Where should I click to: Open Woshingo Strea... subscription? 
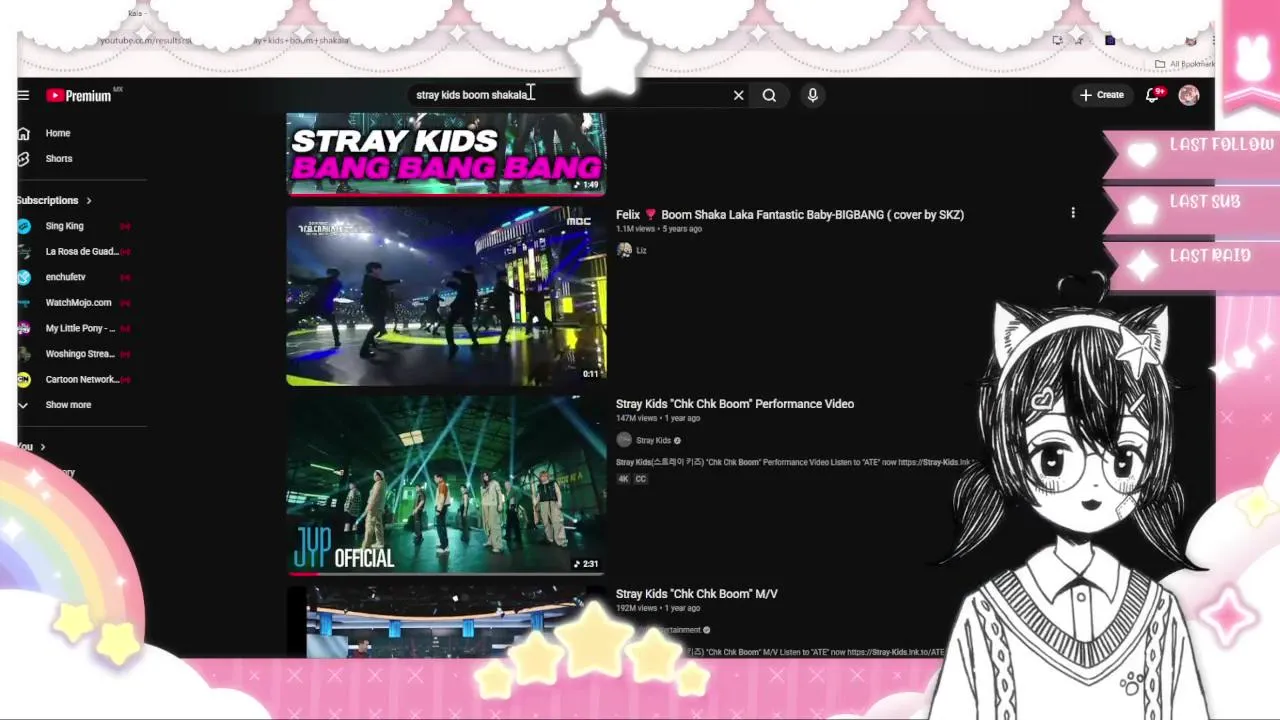[x=80, y=353]
